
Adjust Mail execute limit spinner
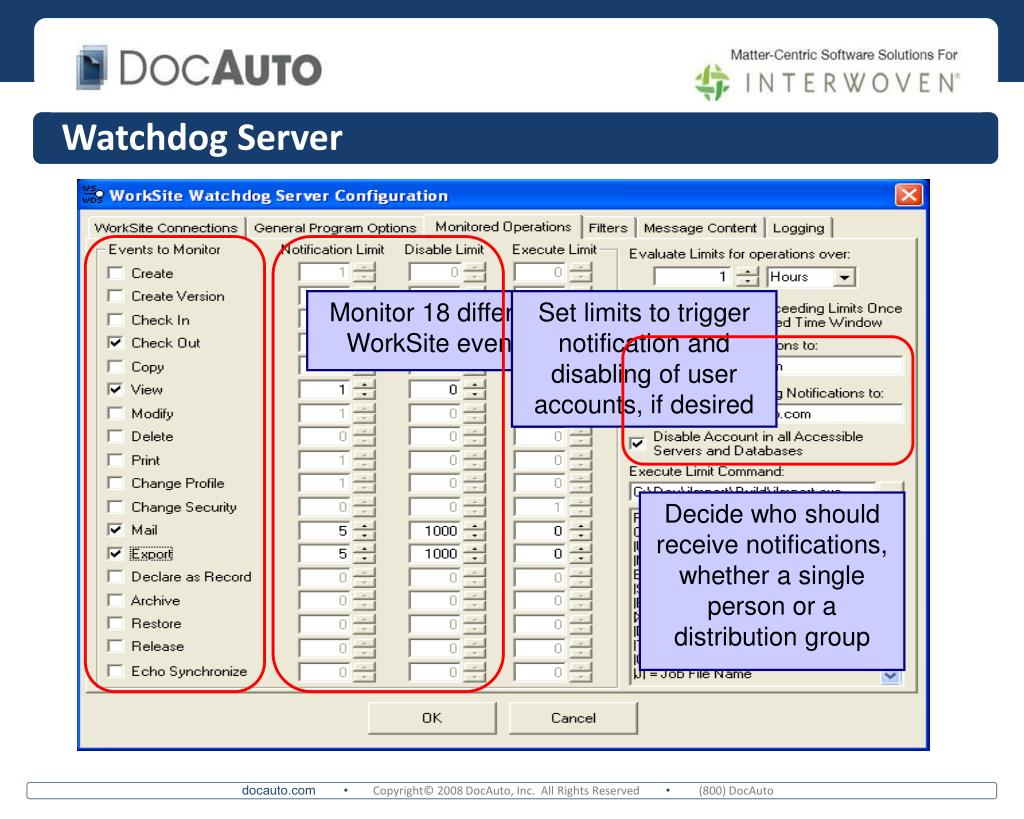(x=581, y=530)
